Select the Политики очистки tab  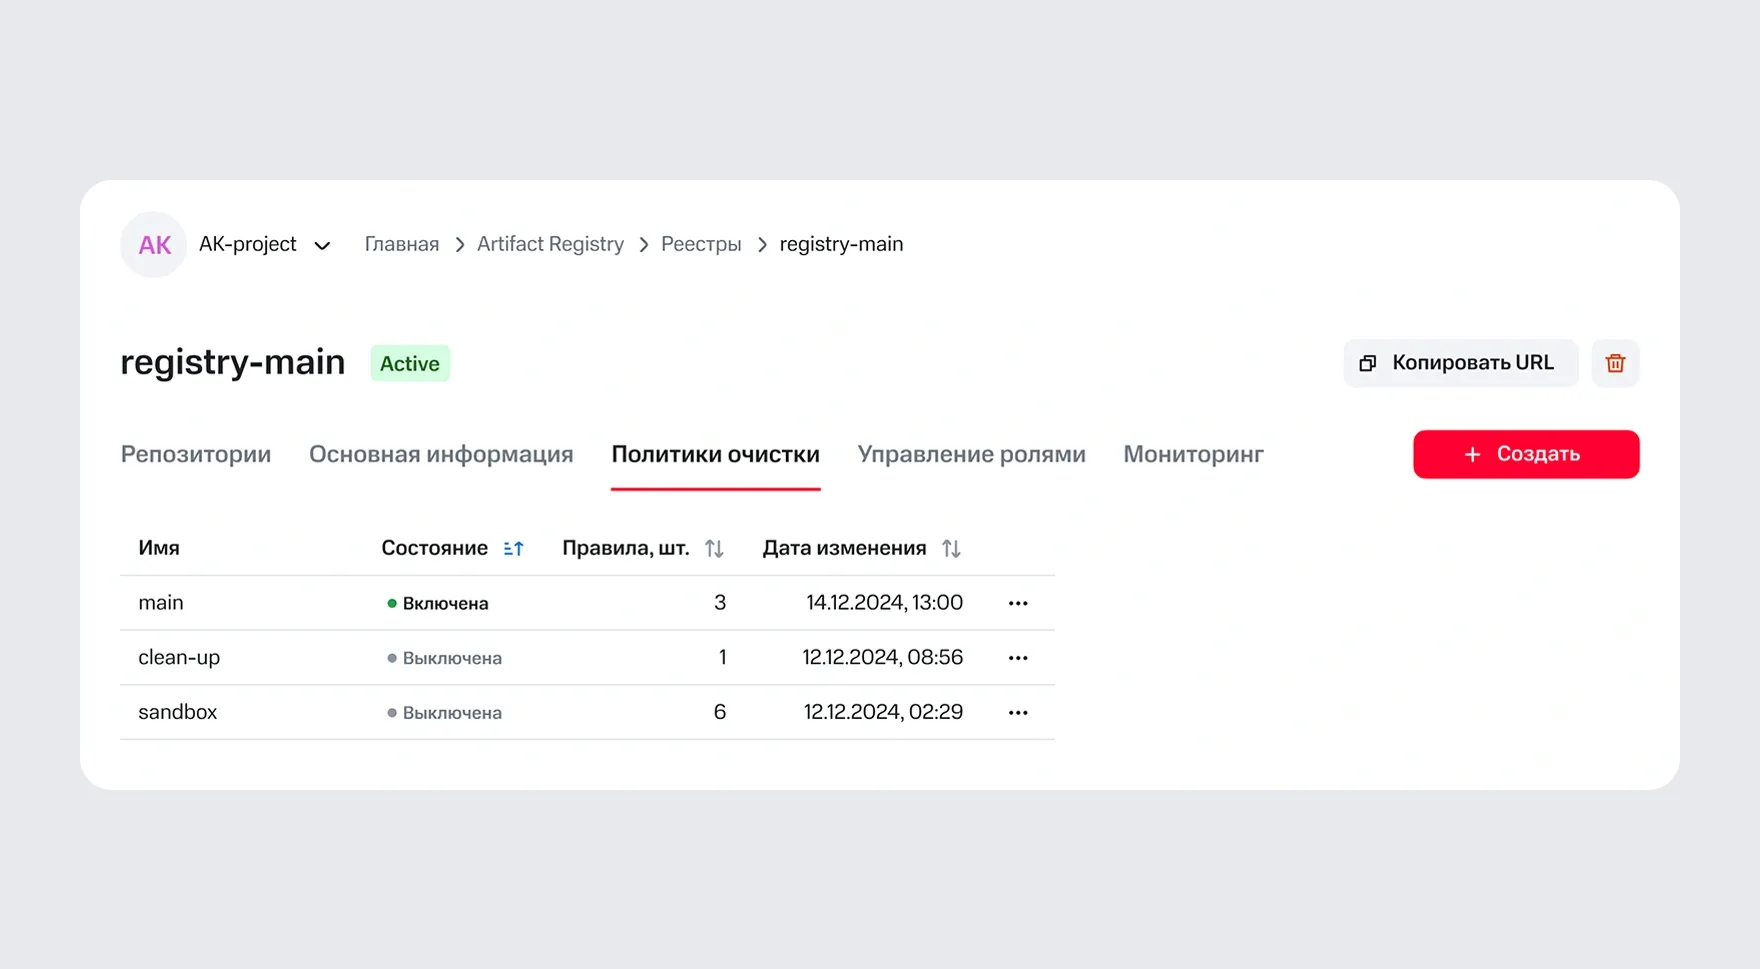[716, 454]
